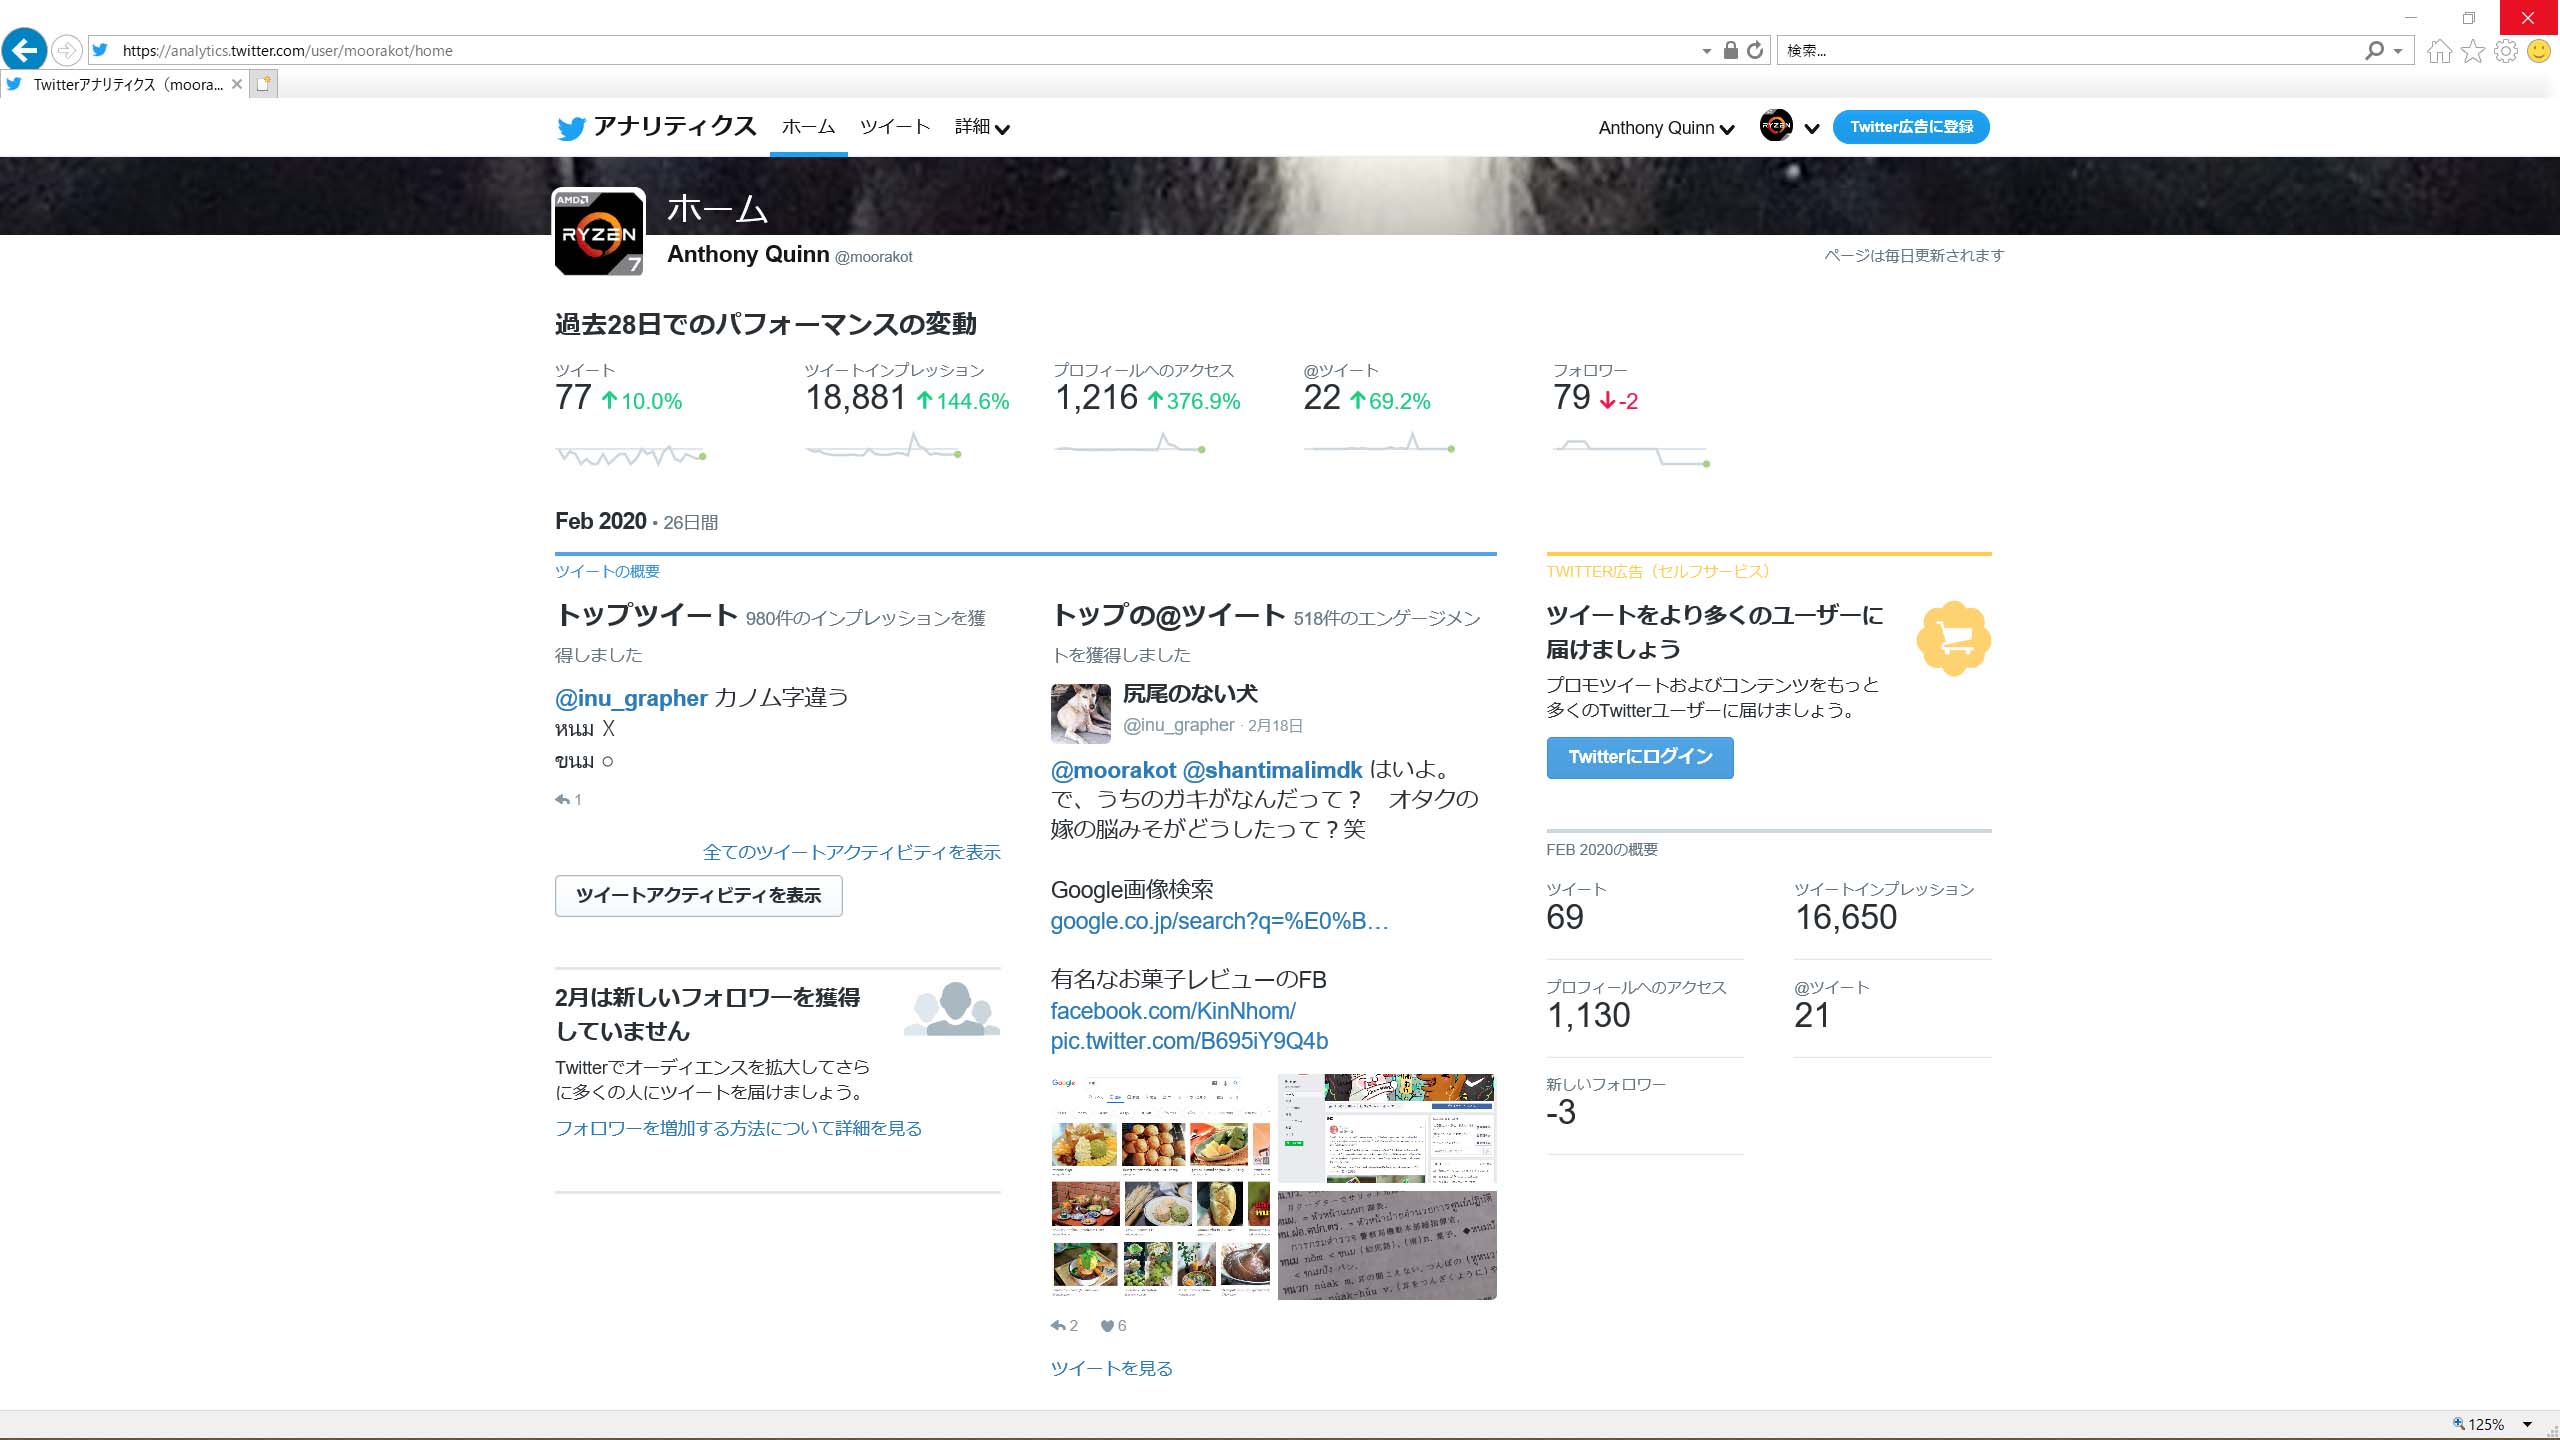This screenshot has width=2560, height=1440.
Task: Click the yellow shopping cart badge icon
Action: pos(1953,638)
